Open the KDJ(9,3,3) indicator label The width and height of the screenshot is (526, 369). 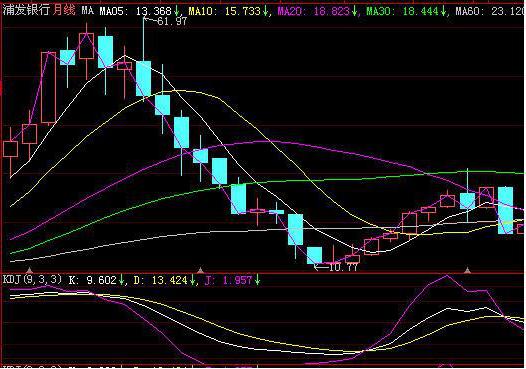tap(32, 279)
